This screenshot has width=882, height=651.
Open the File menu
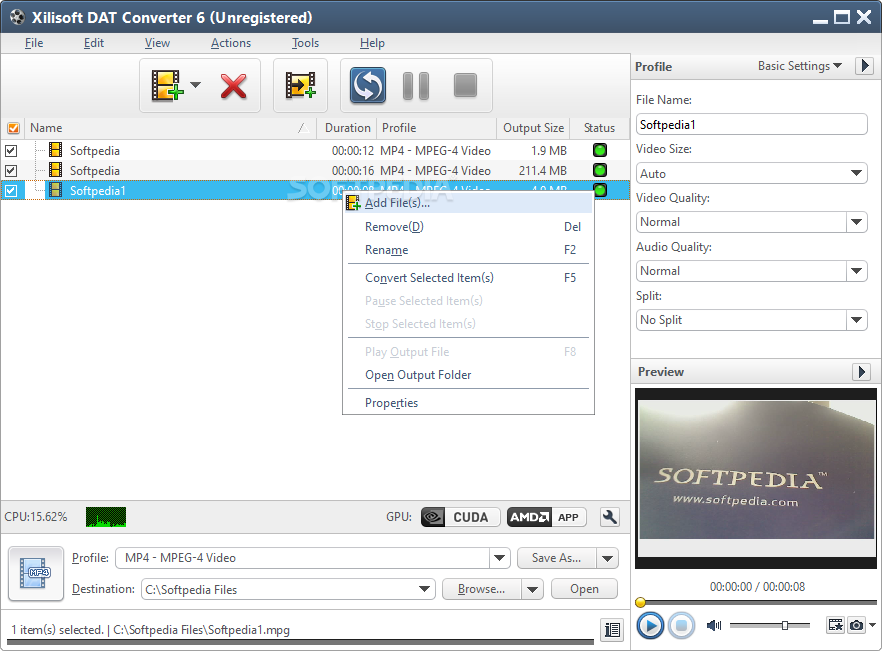[34, 43]
